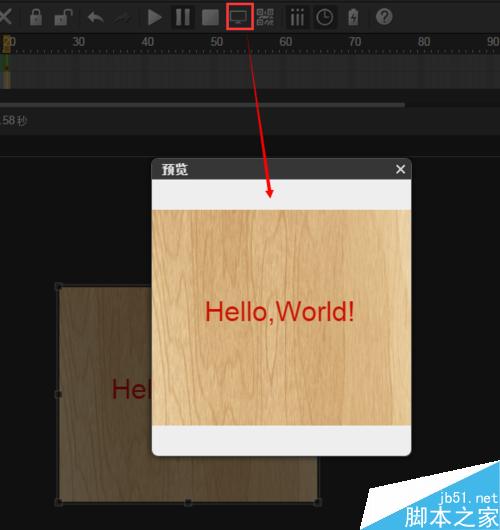Open the clock timing icon

pos(325,17)
